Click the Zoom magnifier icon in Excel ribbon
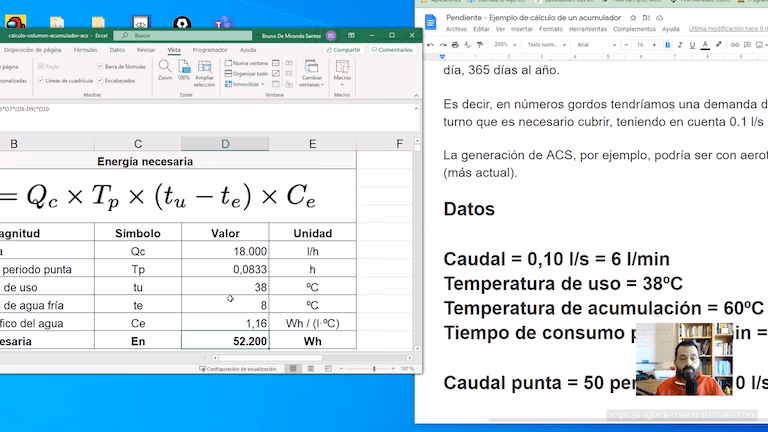768x432 pixels. [x=165, y=71]
